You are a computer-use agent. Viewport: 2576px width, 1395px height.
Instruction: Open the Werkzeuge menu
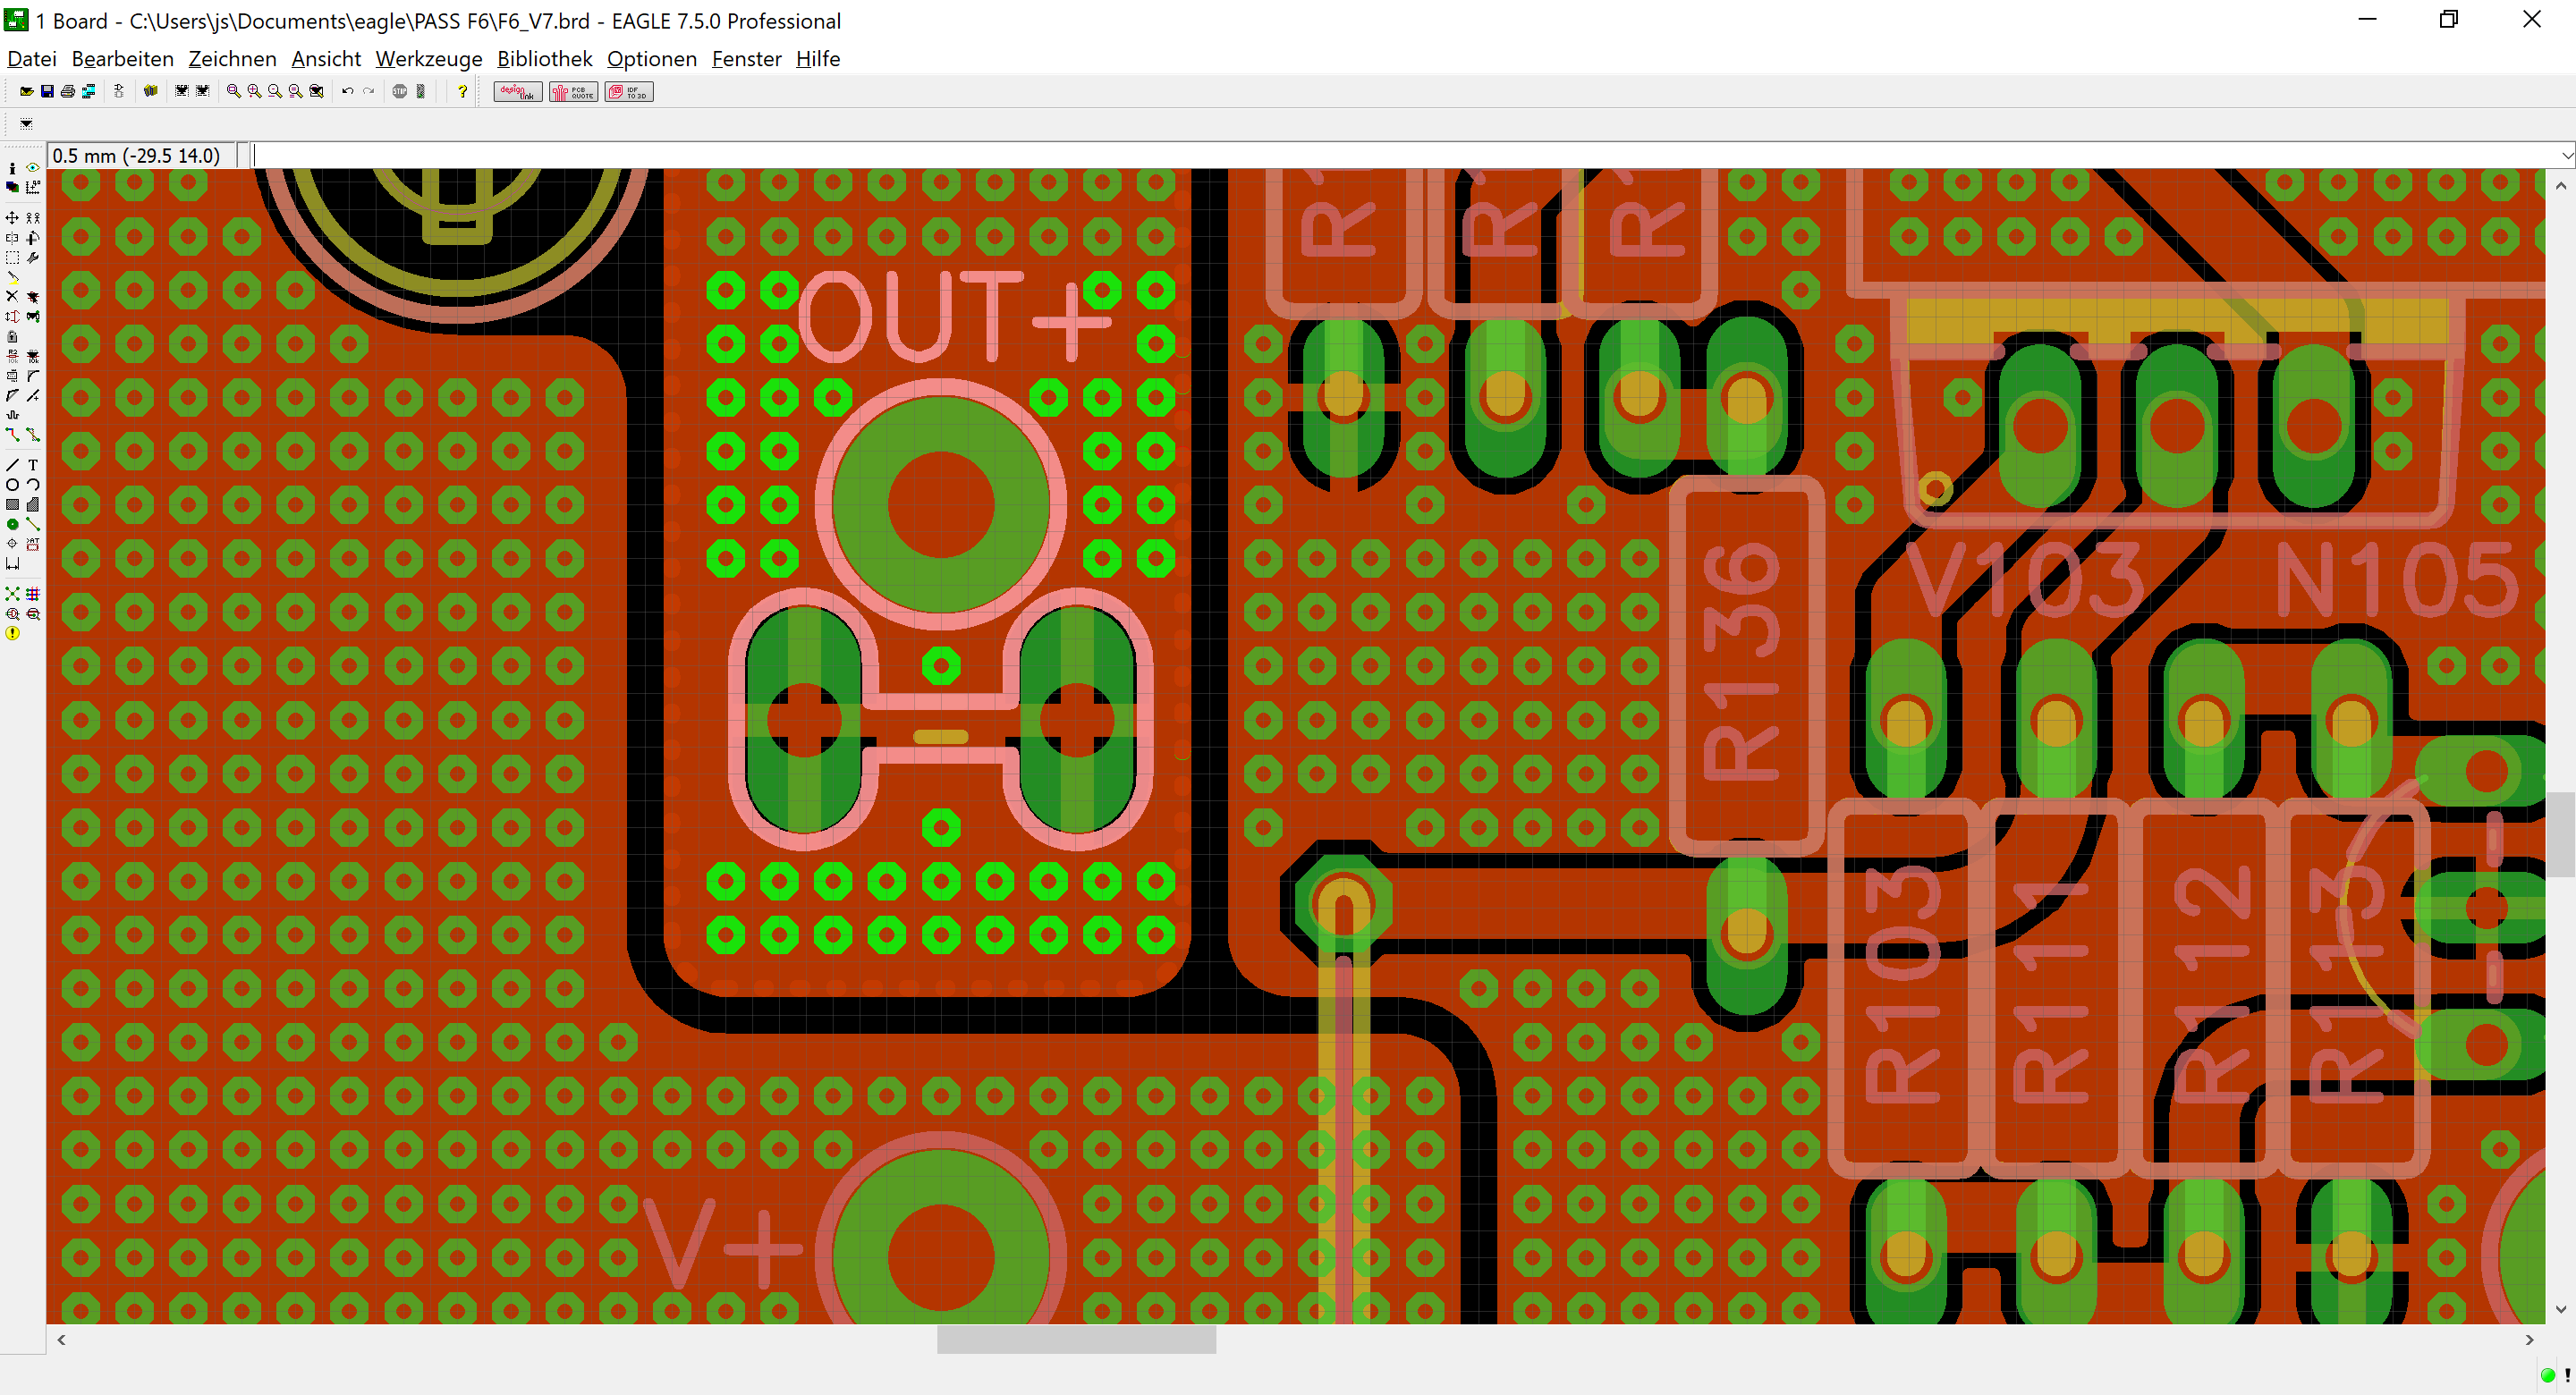[x=429, y=59]
